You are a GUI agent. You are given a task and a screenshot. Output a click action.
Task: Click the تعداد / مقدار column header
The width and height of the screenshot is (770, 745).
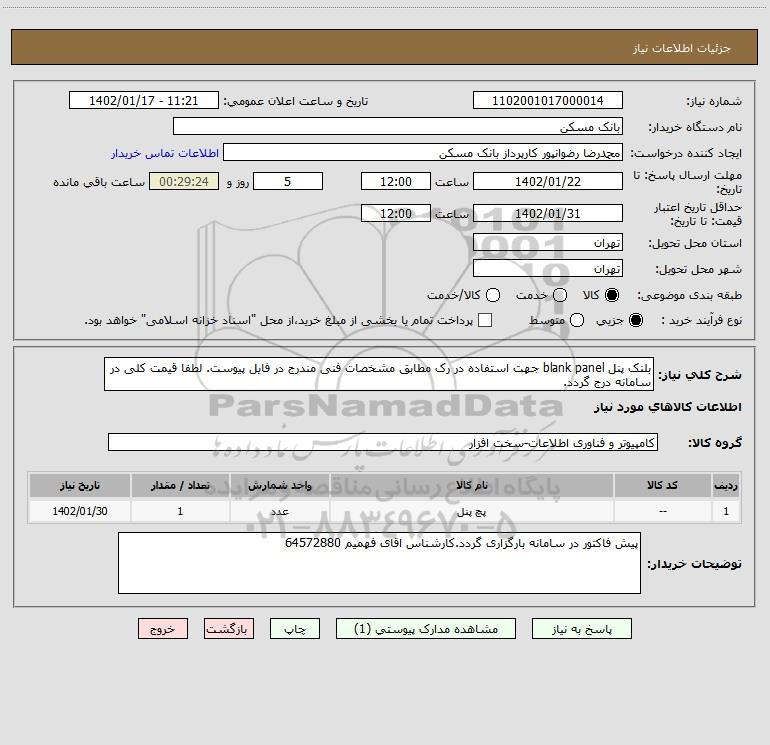(x=180, y=485)
